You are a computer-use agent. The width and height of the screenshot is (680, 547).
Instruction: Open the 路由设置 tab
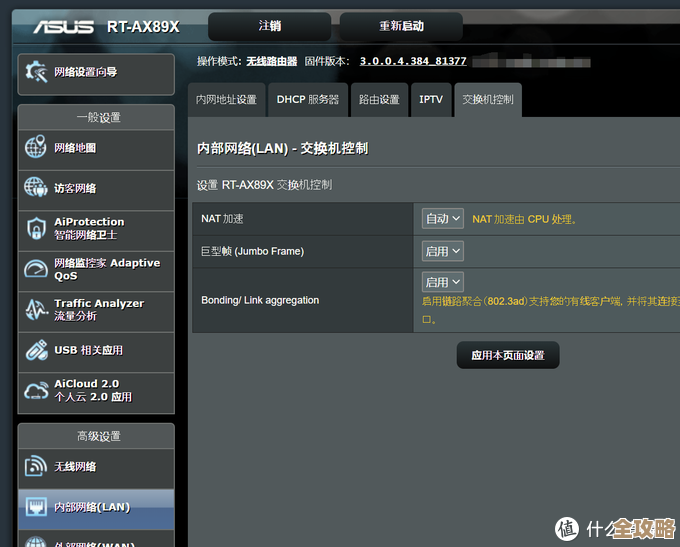pos(379,100)
